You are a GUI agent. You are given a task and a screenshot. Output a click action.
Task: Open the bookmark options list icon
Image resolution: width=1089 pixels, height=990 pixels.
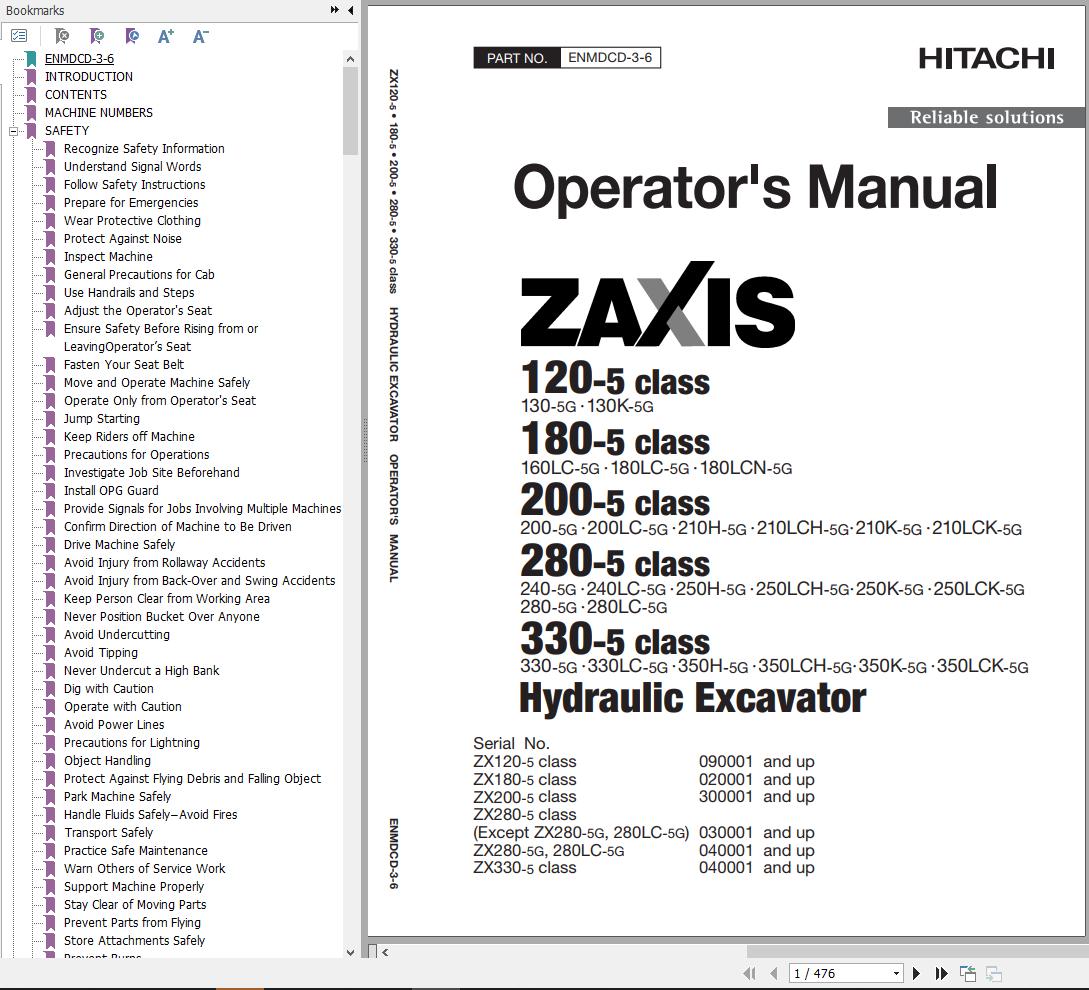point(19,35)
